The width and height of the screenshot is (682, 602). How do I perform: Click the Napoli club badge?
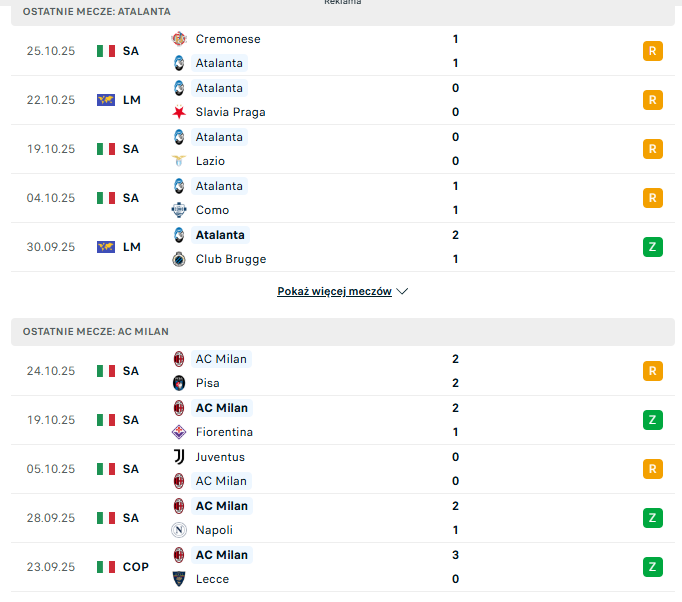179,530
